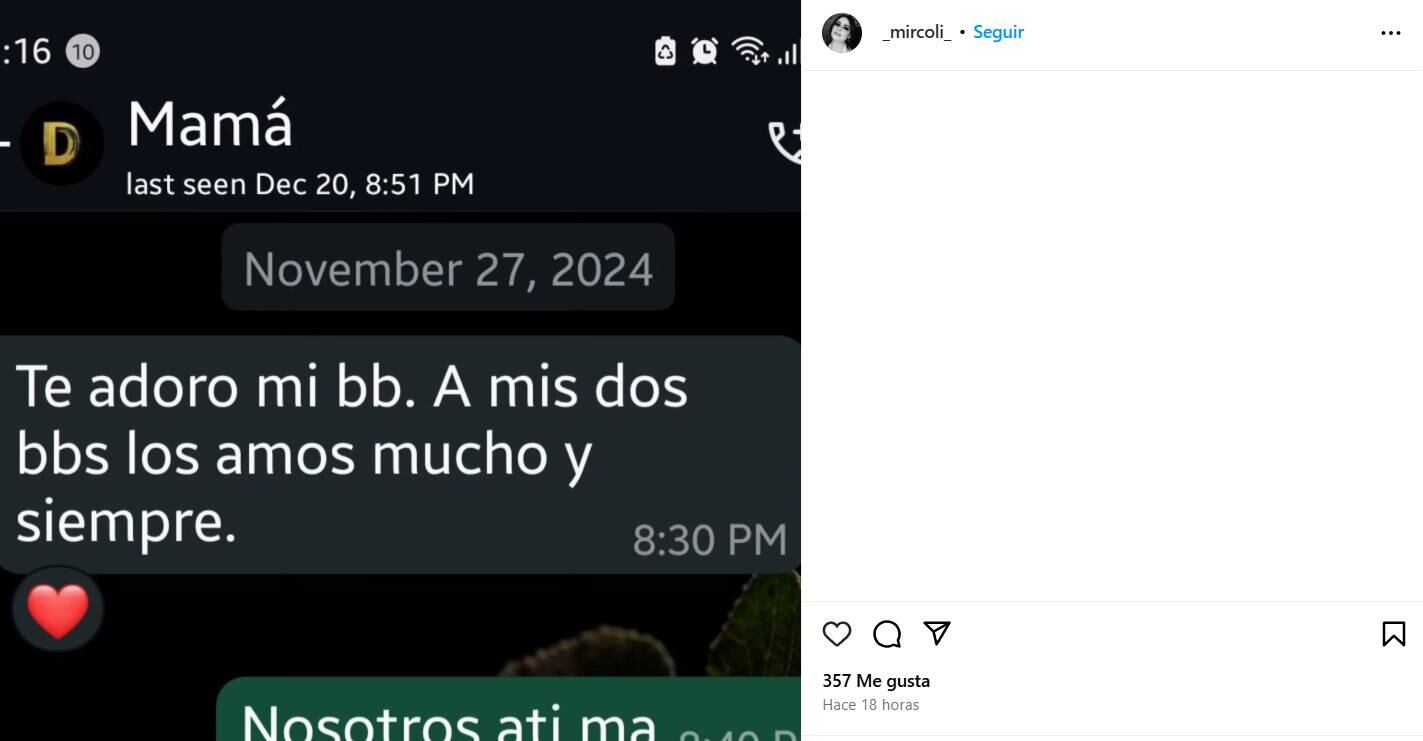The height and width of the screenshot is (741, 1423).
Task: Open the Mamá contact avatar with D logo
Action: point(62,144)
